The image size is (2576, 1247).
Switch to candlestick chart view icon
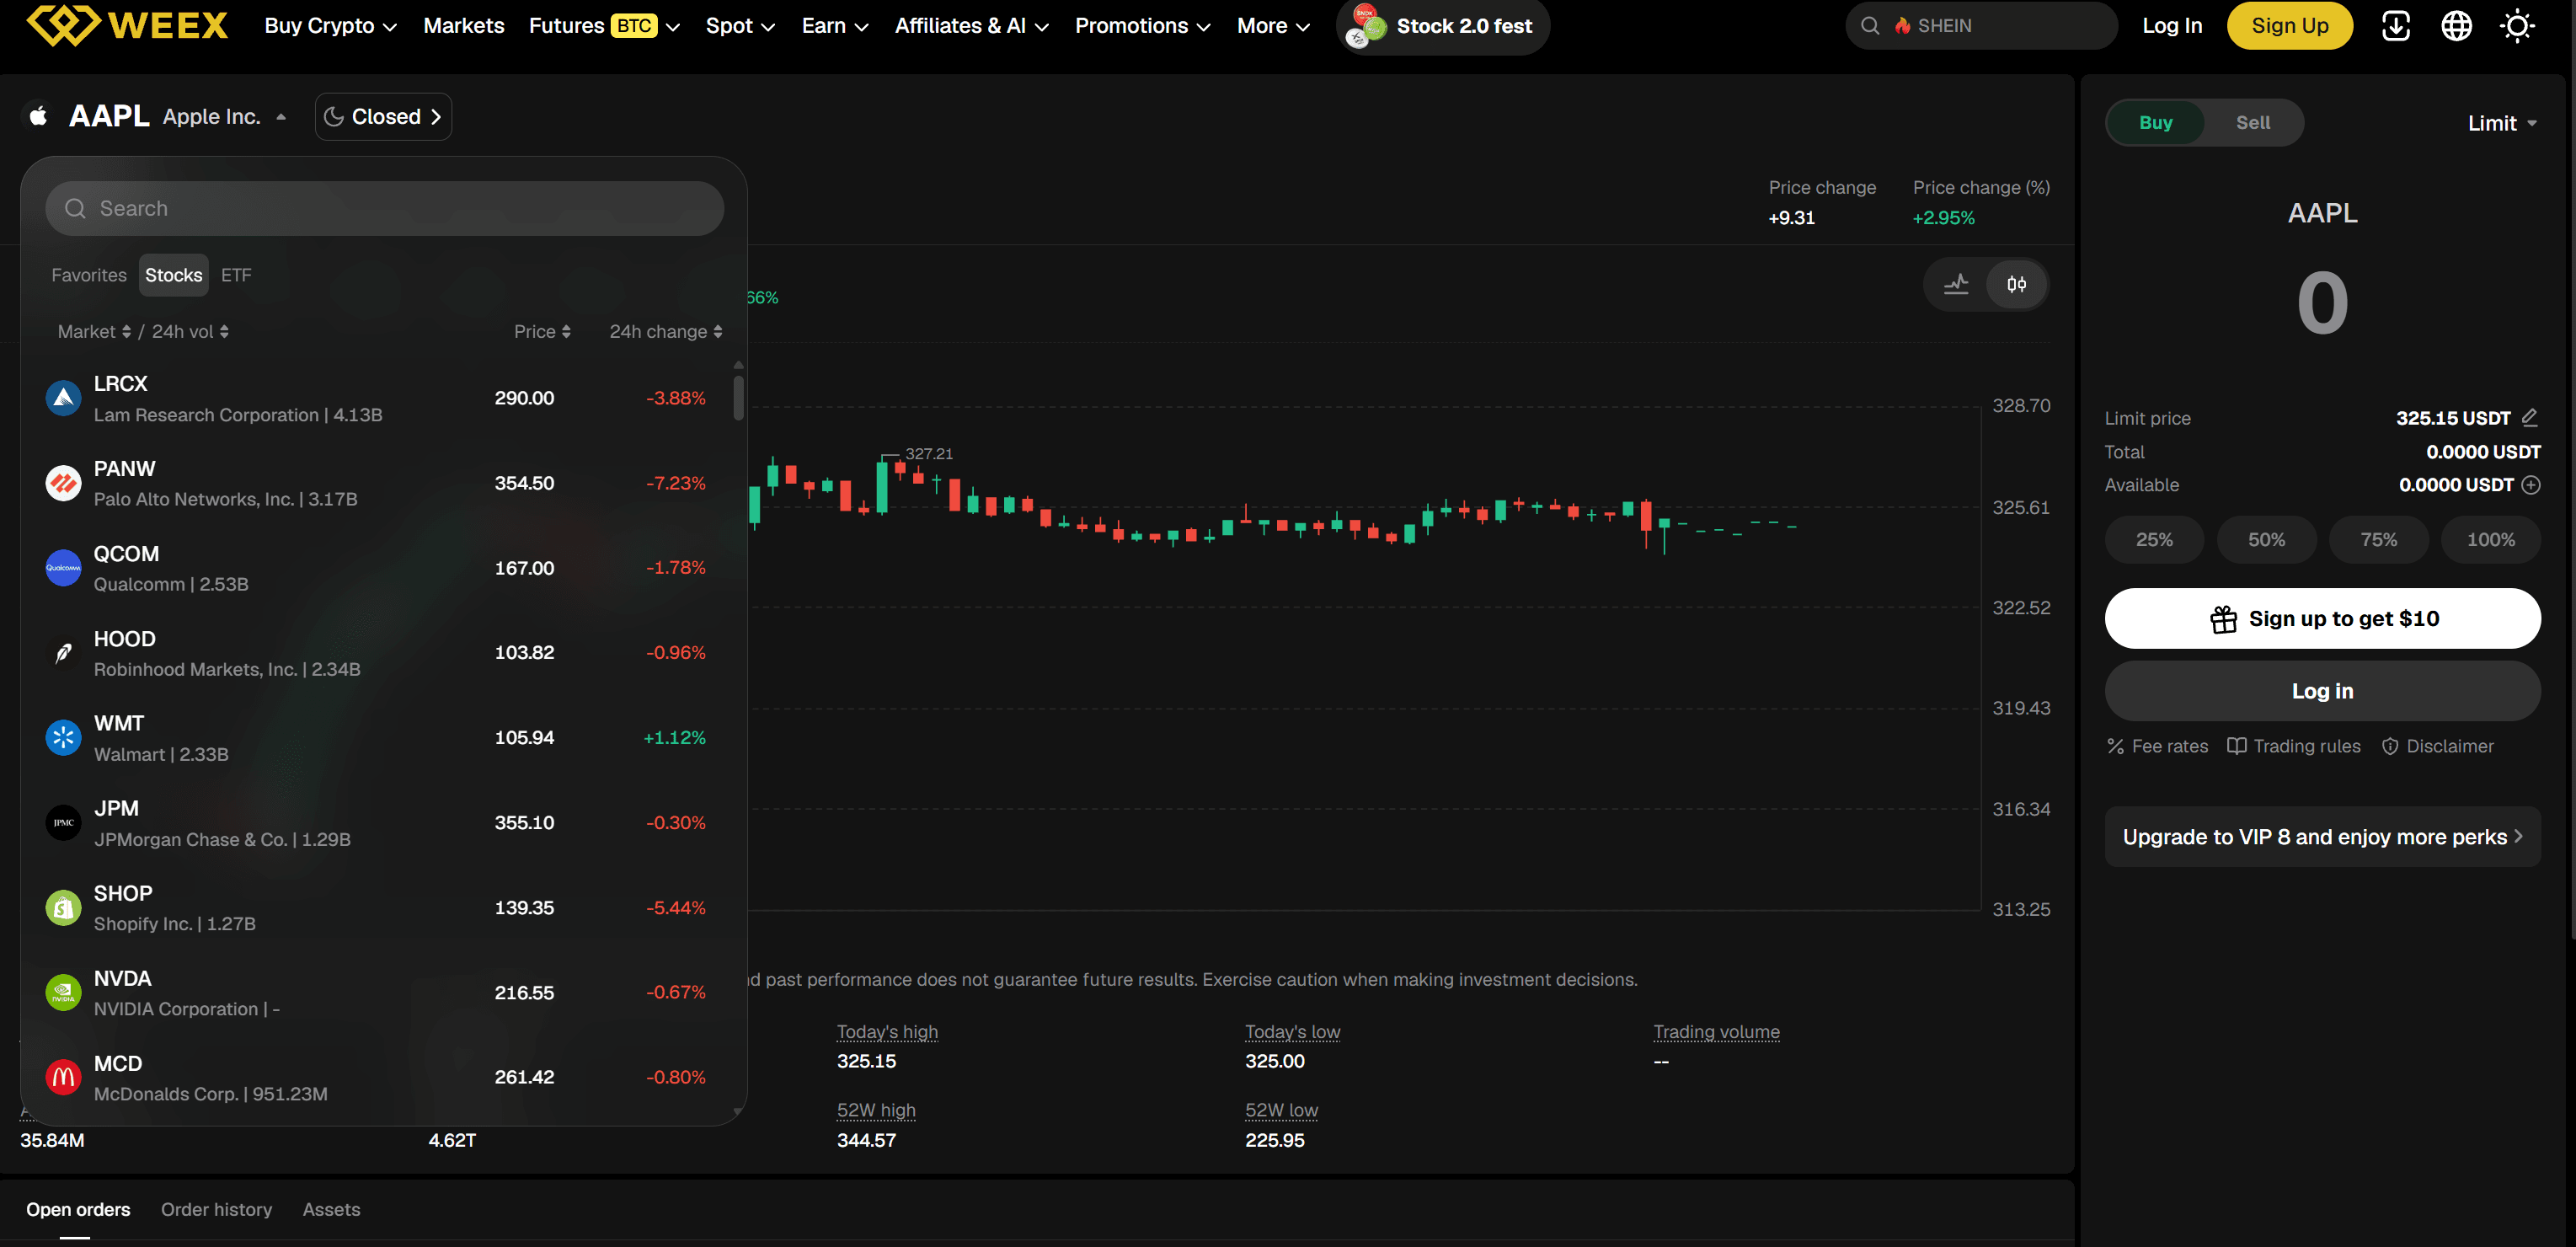coord(2016,284)
